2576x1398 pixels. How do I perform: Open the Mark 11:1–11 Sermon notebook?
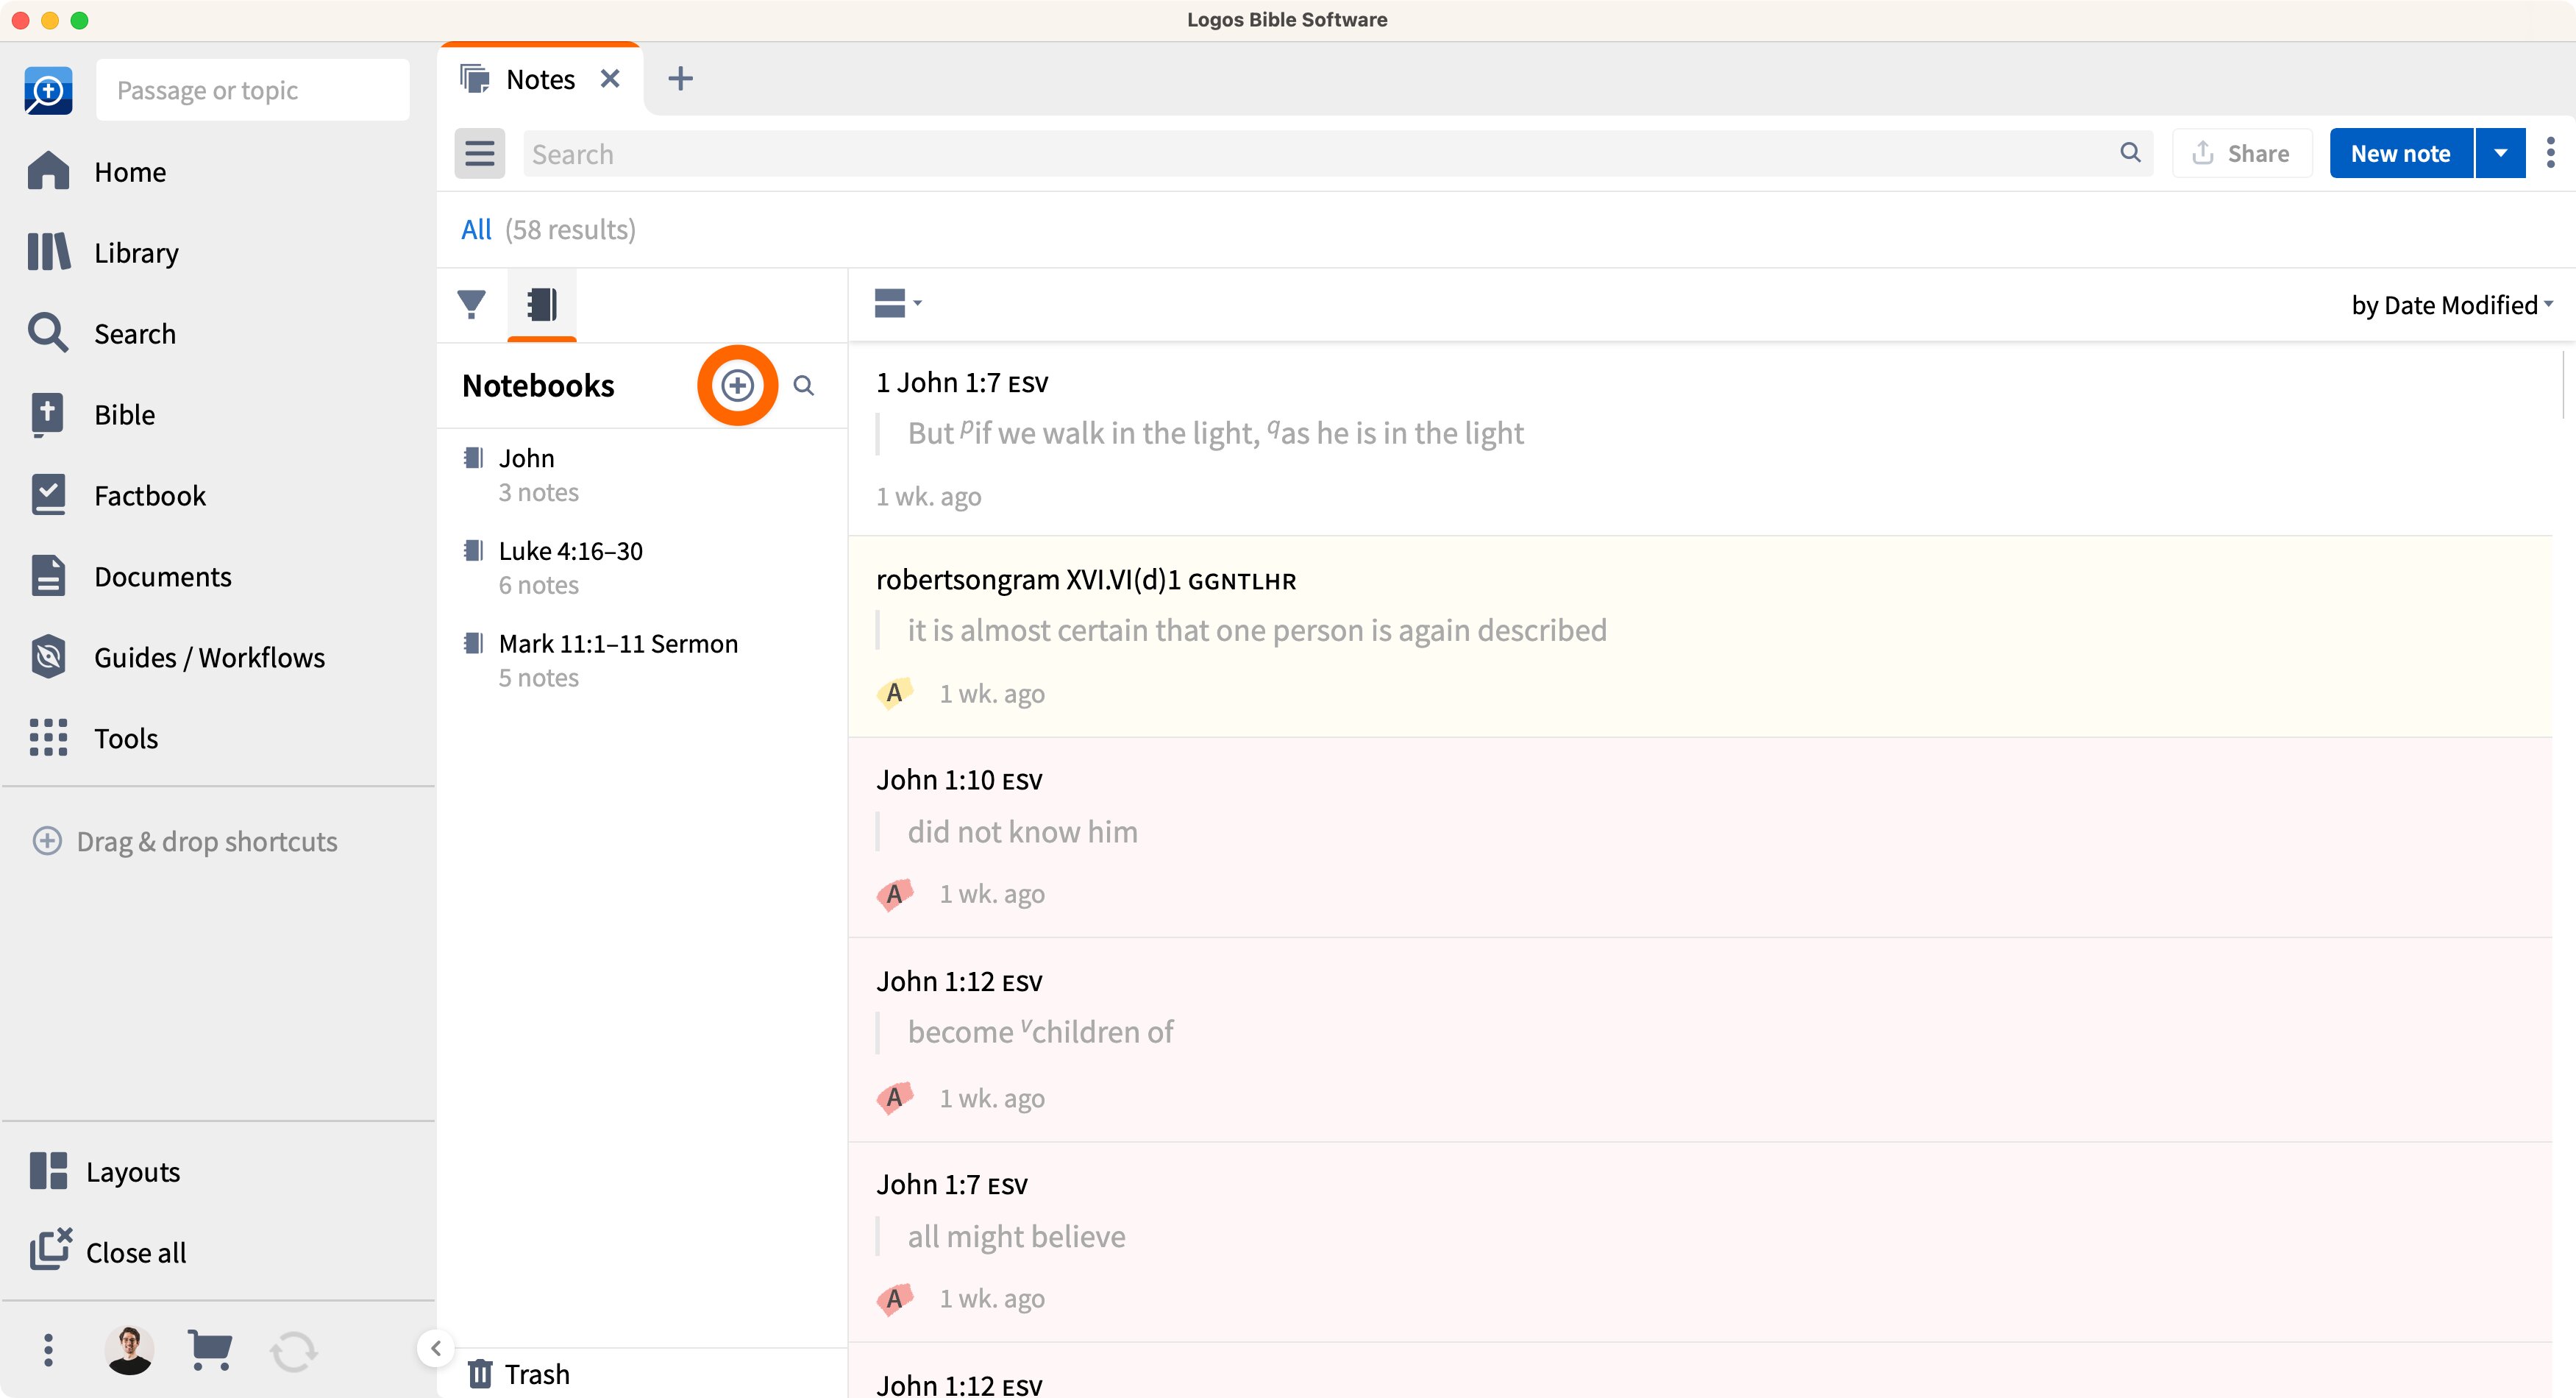[642, 660]
